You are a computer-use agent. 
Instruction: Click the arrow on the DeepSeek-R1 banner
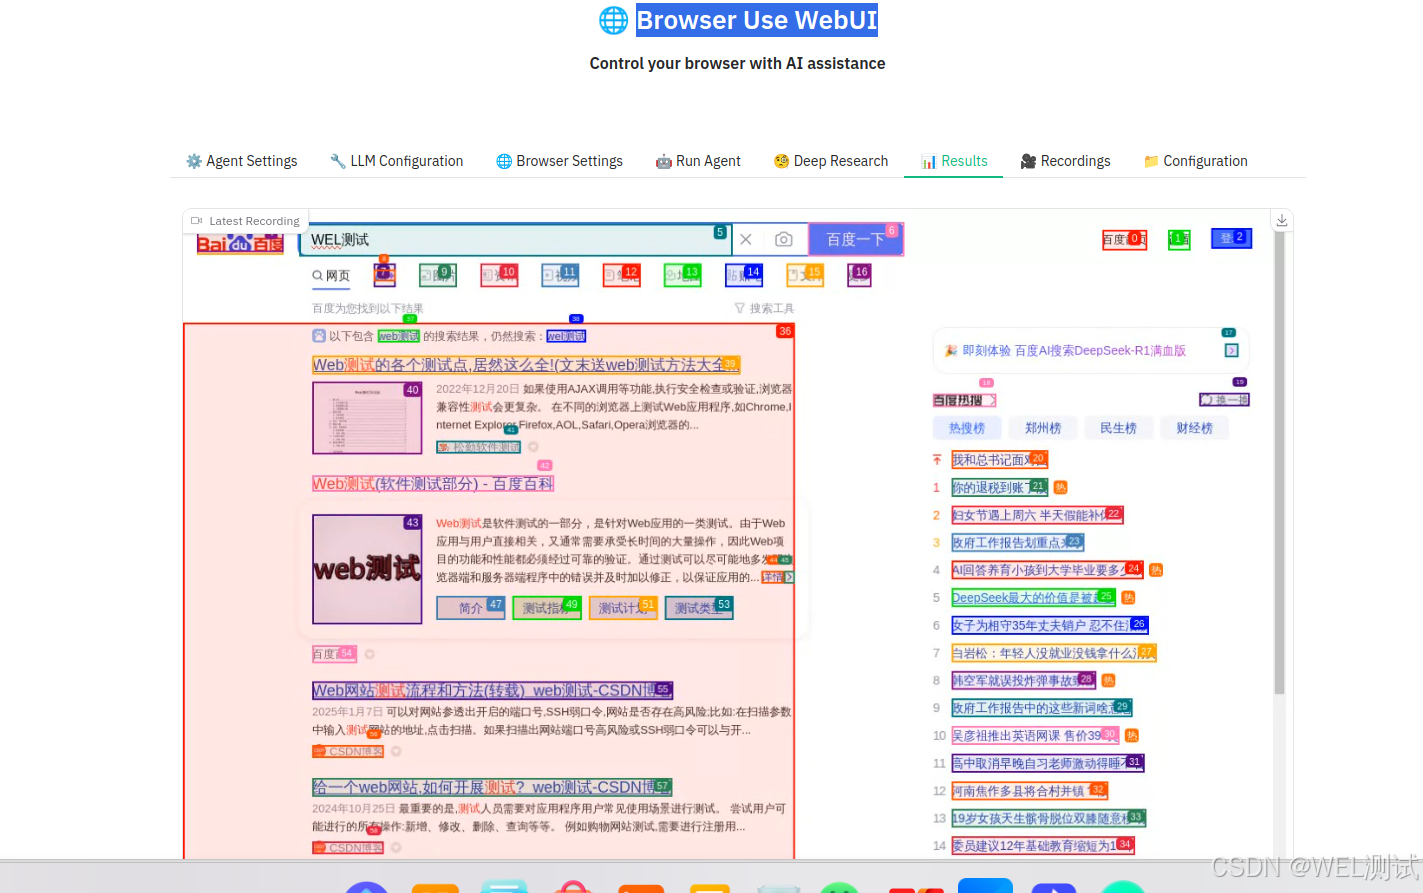tap(1232, 351)
